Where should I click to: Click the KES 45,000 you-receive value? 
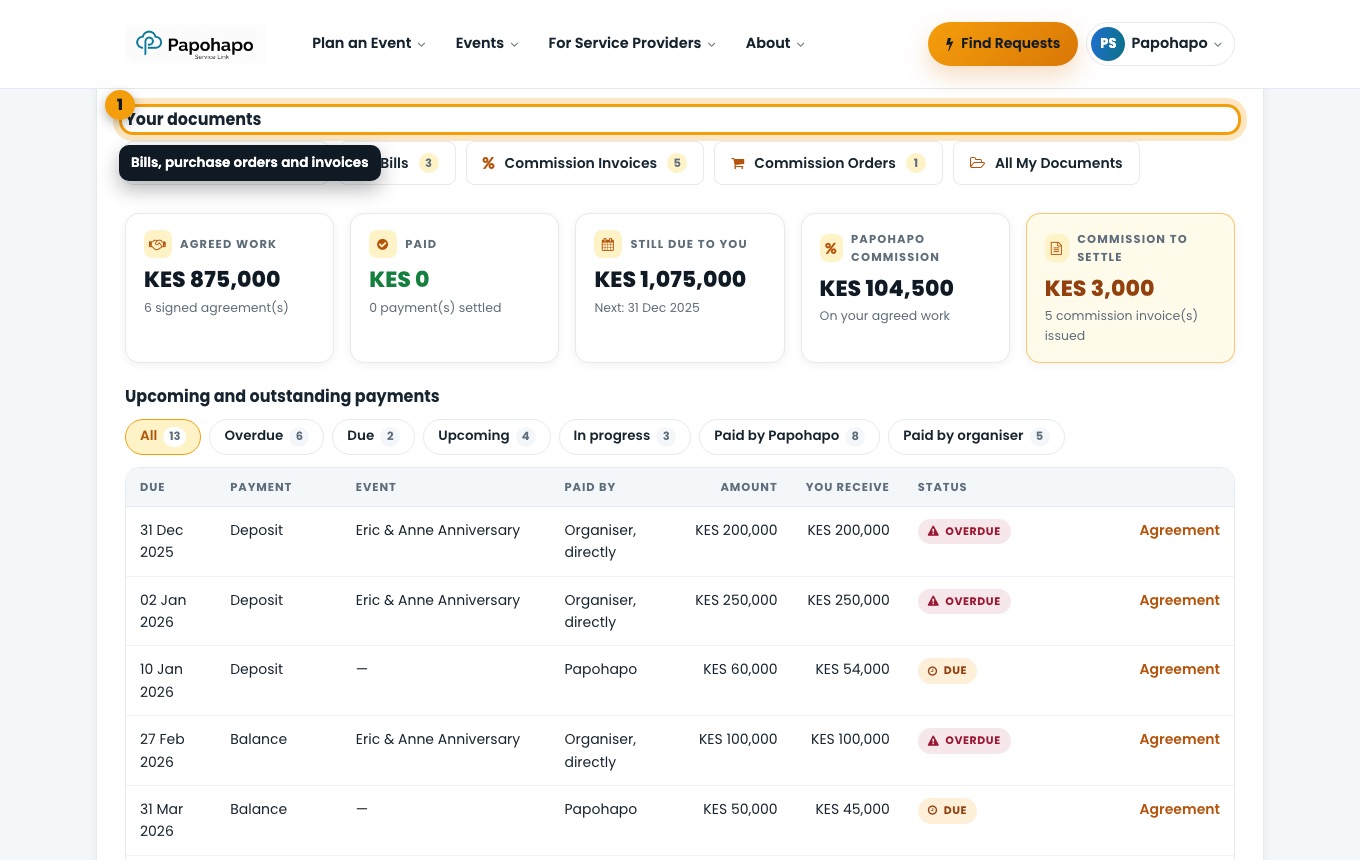coord(852,809)
